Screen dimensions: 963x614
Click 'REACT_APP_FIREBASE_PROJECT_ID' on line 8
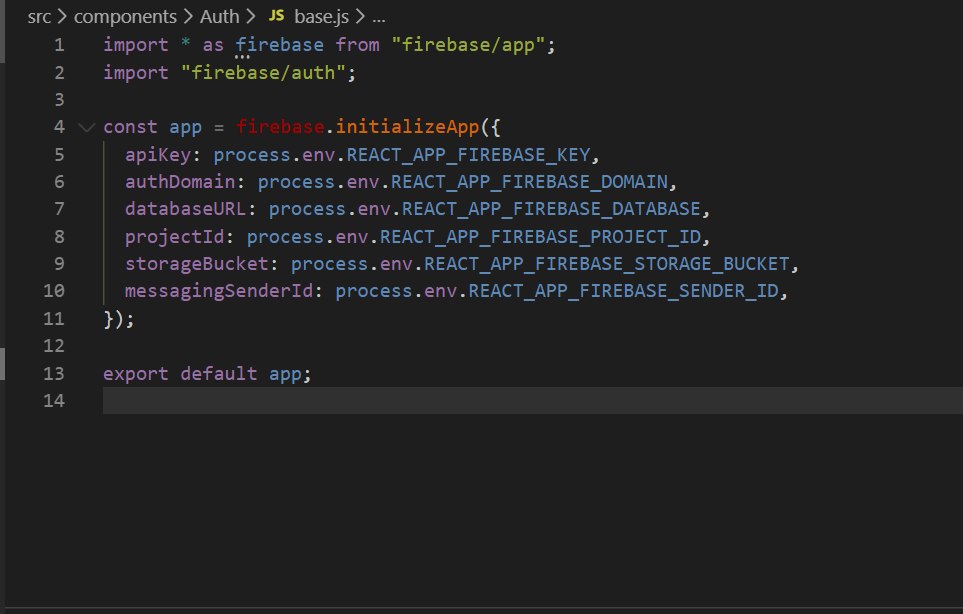click(x=540, y=236)
